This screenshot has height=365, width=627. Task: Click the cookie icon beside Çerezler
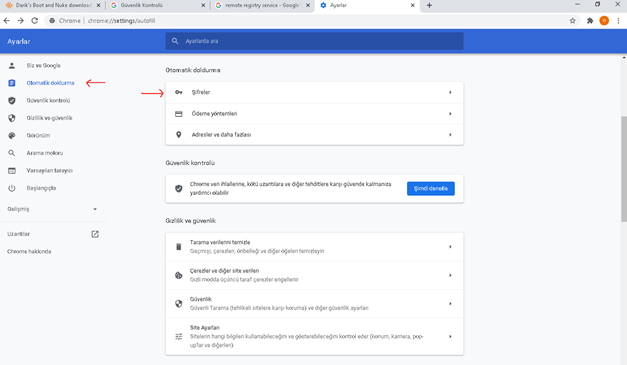[x=179, y=275]
